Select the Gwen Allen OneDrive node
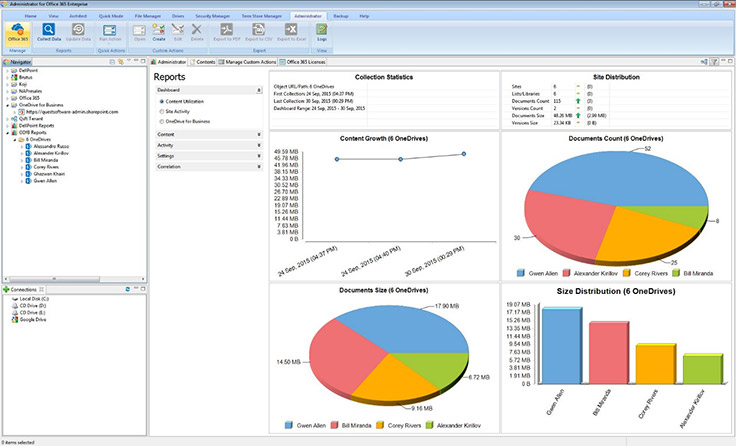This screenshot has width=736, height=446. pos(41,181)
